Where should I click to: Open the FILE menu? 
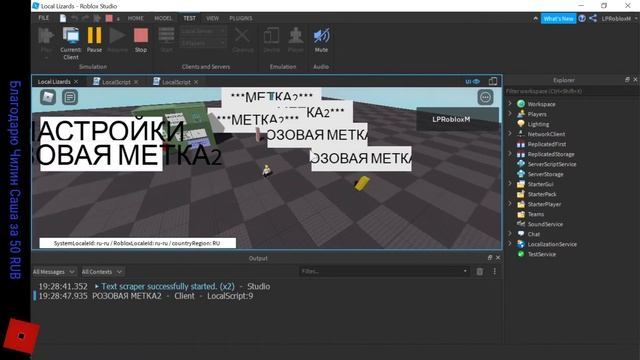[x=44, y=18]
